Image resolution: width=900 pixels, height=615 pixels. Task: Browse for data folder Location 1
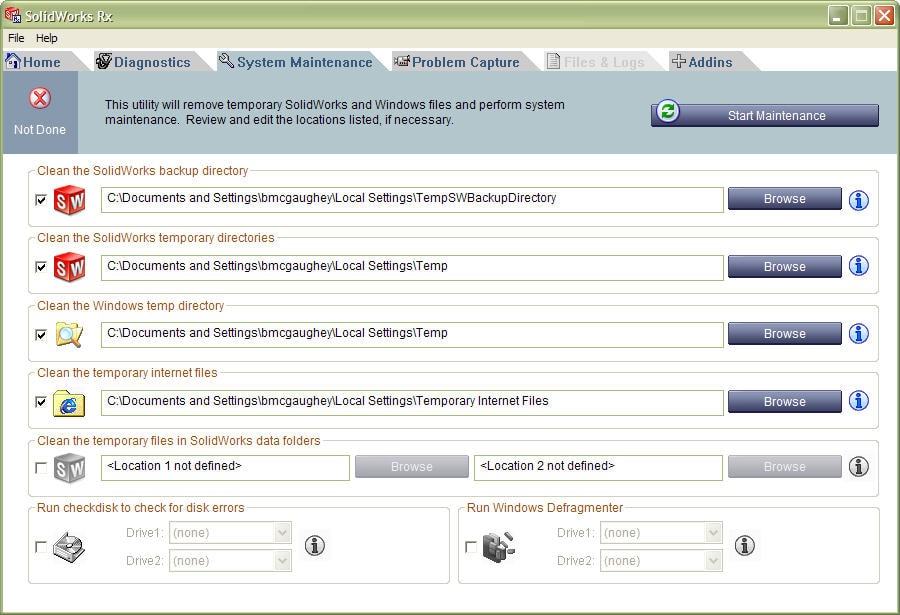[x=412, y=466]
